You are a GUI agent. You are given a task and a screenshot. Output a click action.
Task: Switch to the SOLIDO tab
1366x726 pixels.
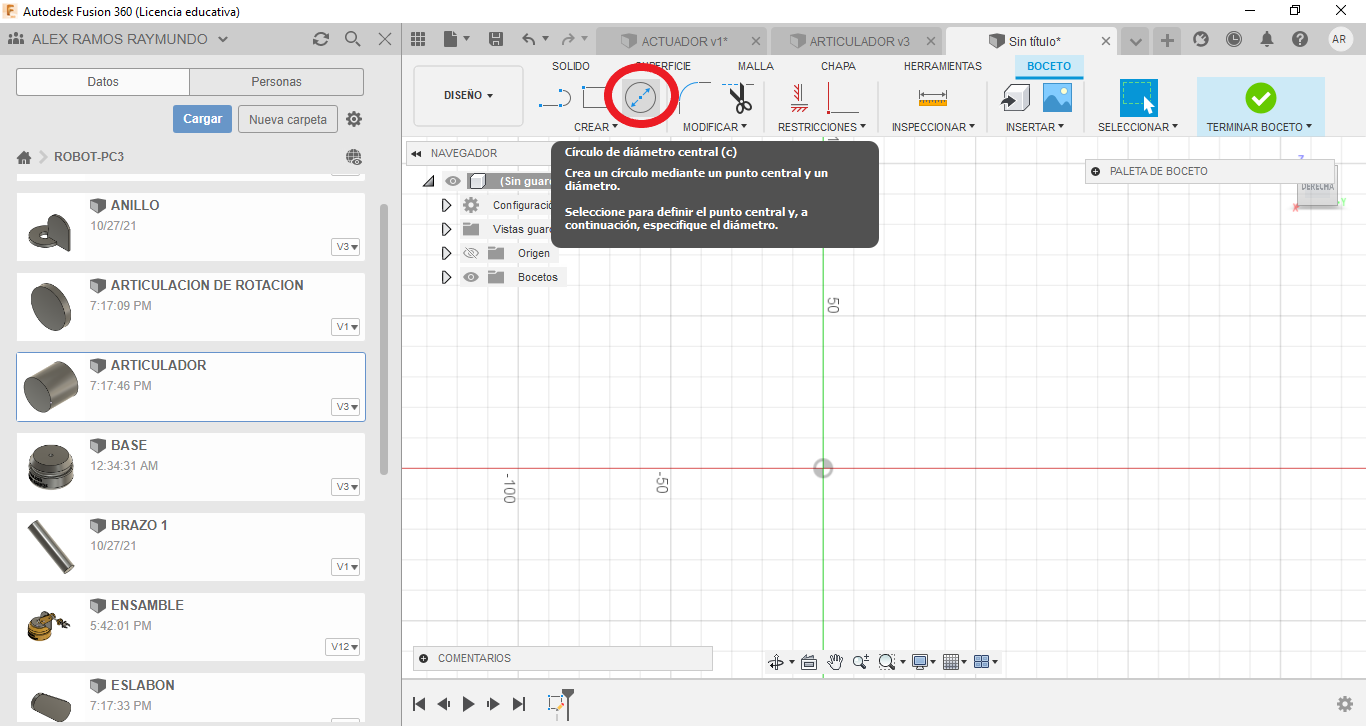pos(571,66)
